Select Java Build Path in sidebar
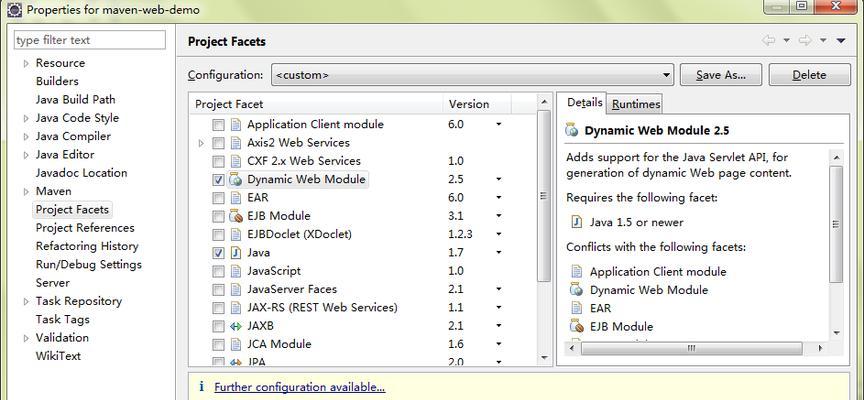The width and height of the screenshot is (864, 400). click(x=75, y=100)
